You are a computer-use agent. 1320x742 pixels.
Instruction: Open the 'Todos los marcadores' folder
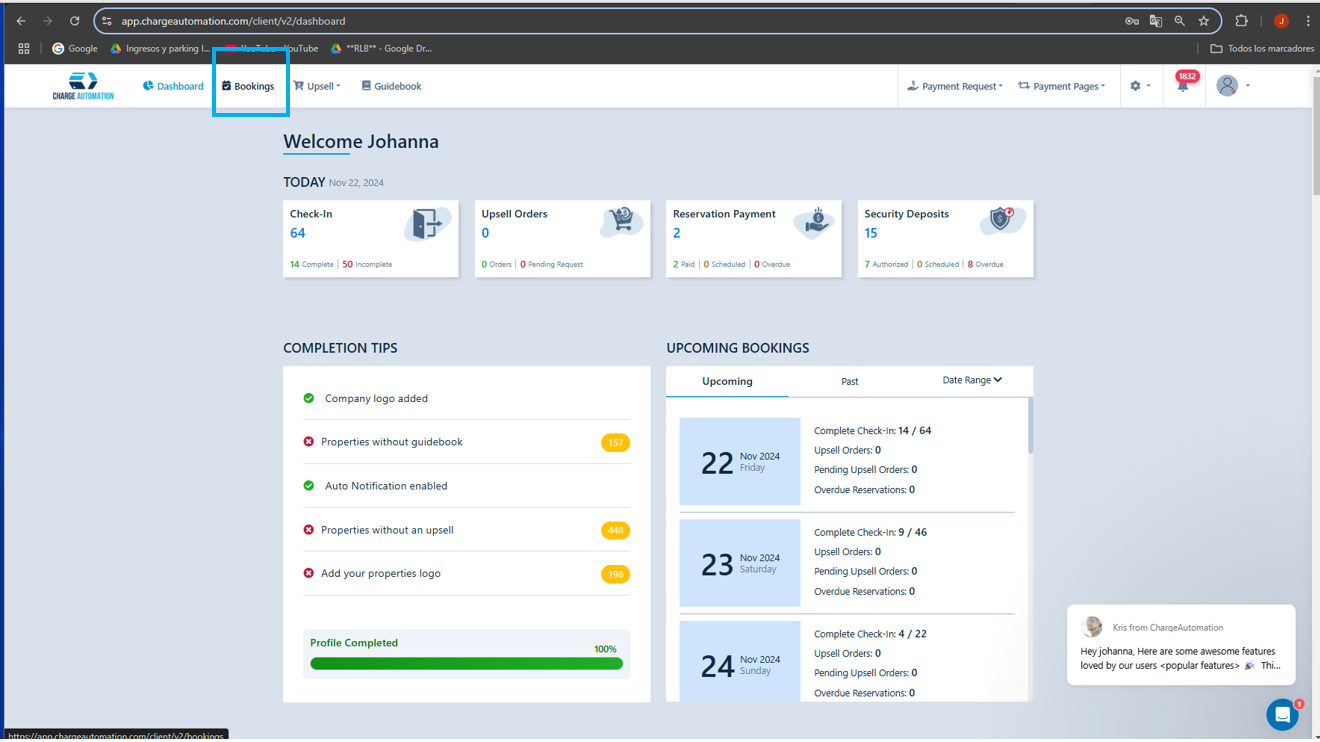1262,48
